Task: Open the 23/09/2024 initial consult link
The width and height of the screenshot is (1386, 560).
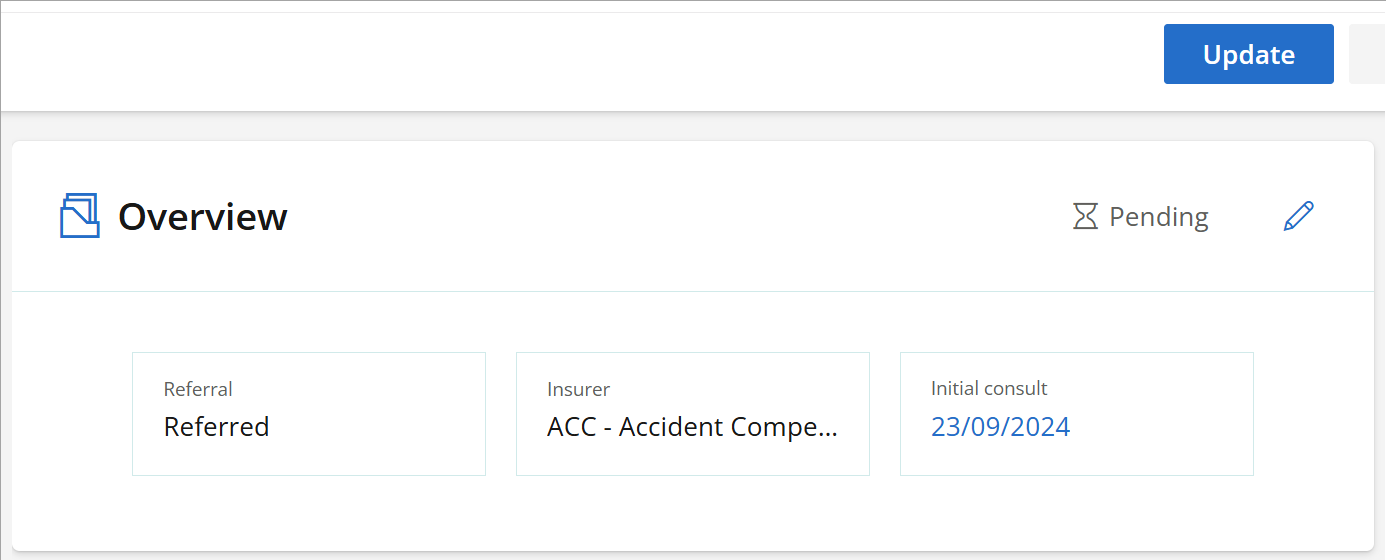Action: pyautogui.click(x=1000, y=427)
